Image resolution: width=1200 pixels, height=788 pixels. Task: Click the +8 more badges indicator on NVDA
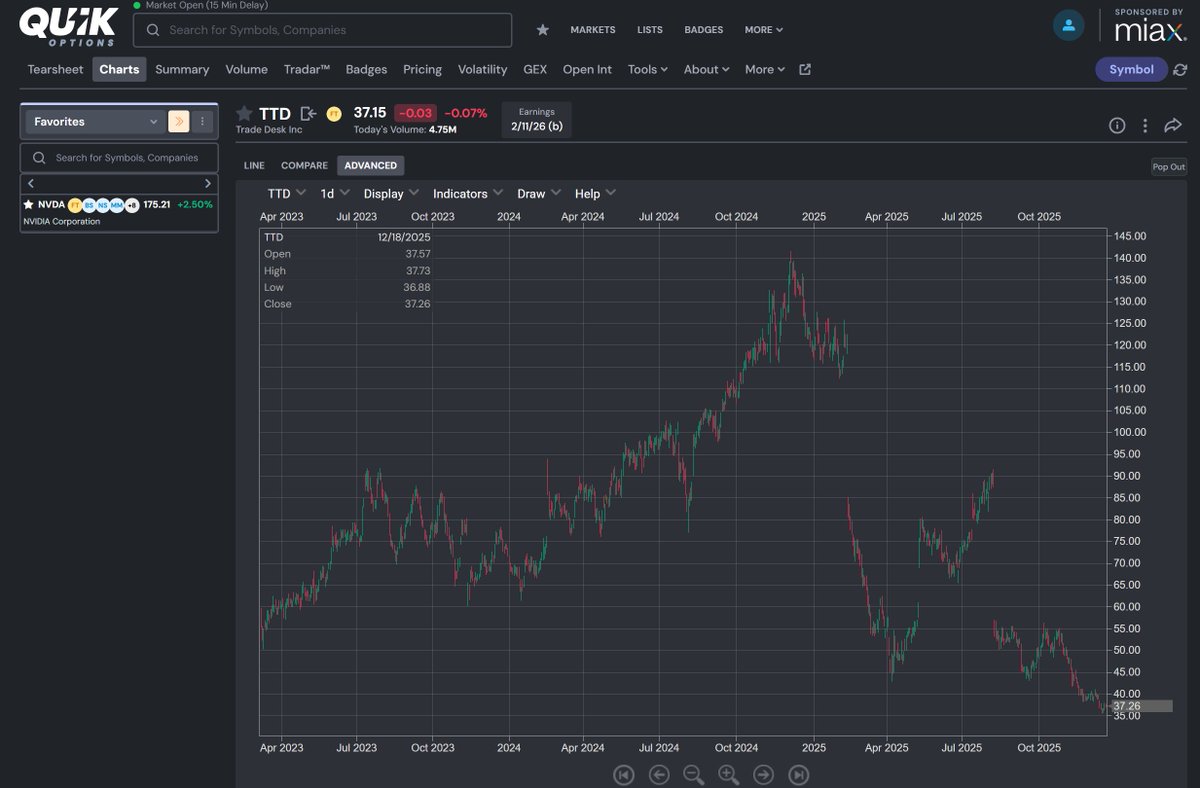pyautogui.click(x=131, y=205)
